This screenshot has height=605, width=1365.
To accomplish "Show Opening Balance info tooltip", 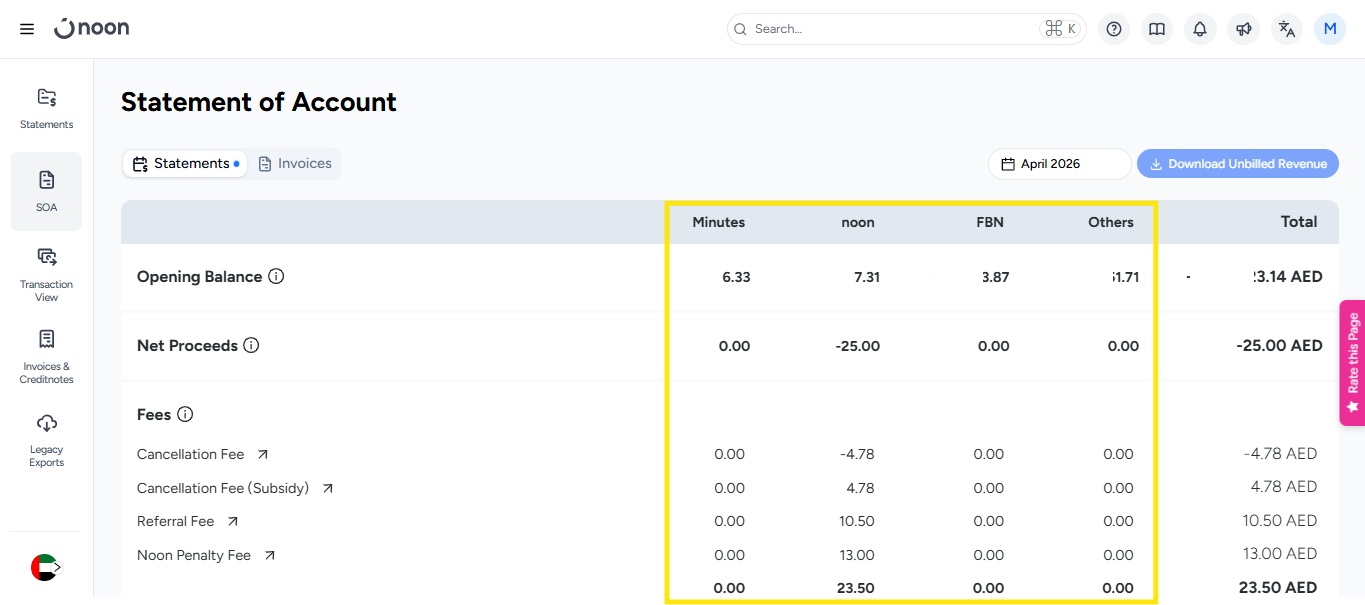I will tap(276, 277).
